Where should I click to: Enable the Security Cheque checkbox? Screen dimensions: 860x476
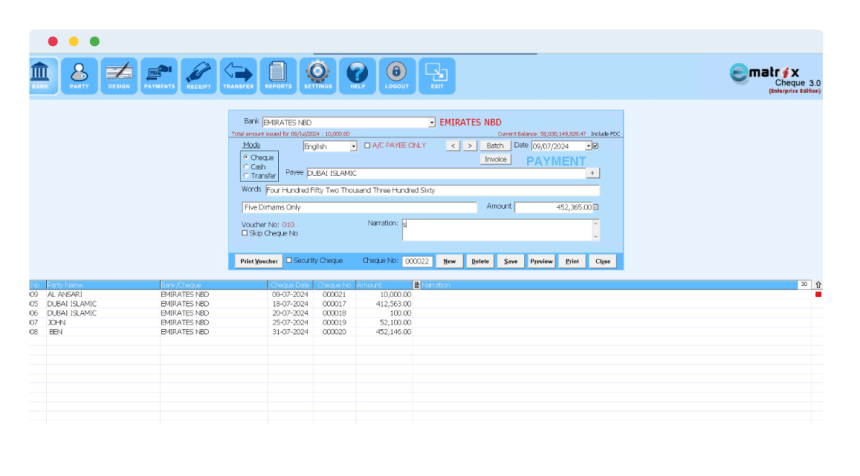(x=289, y=260)
